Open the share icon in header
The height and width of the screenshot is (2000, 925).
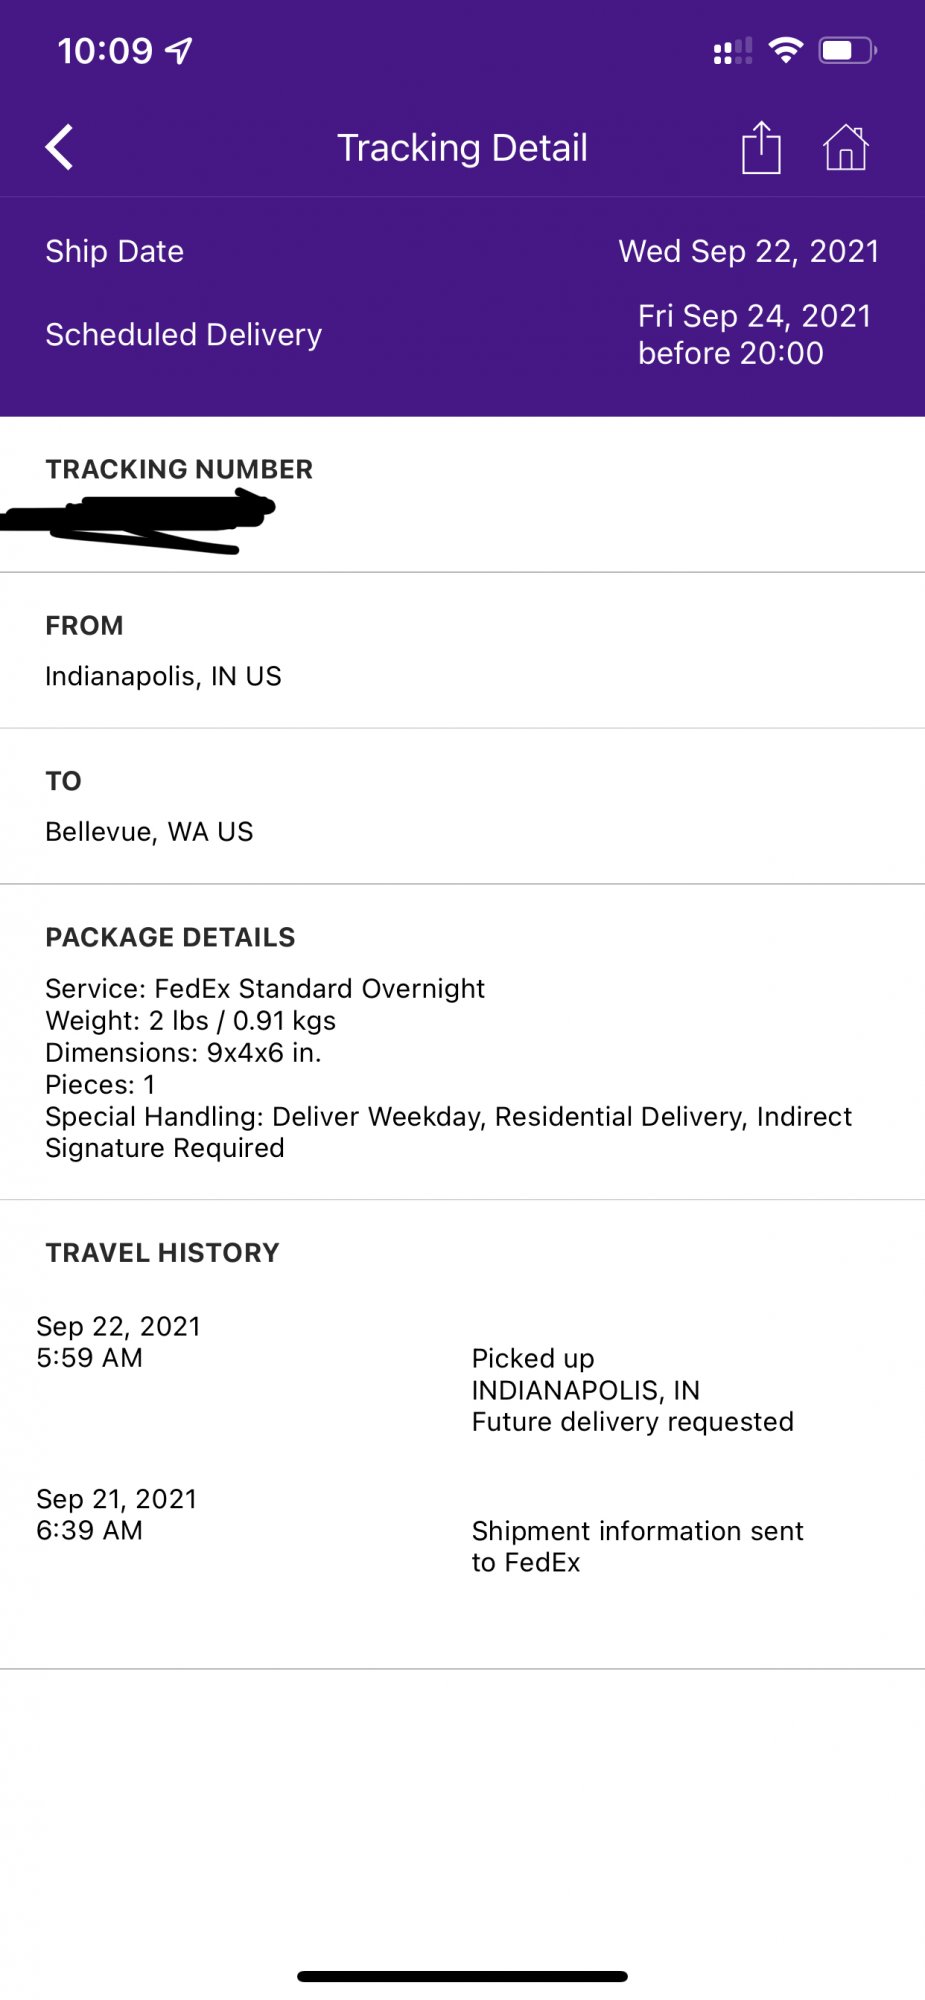click(x=761, y=147)
